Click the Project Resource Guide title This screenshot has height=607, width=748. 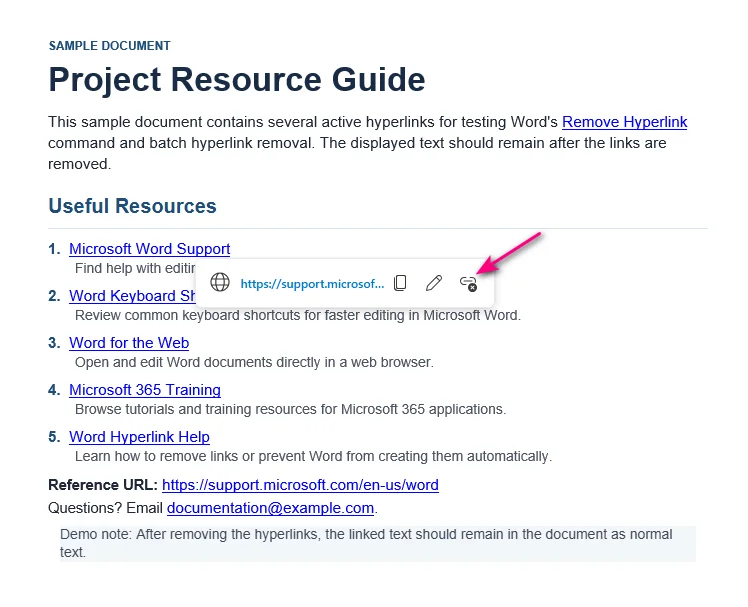pos(237,79)
